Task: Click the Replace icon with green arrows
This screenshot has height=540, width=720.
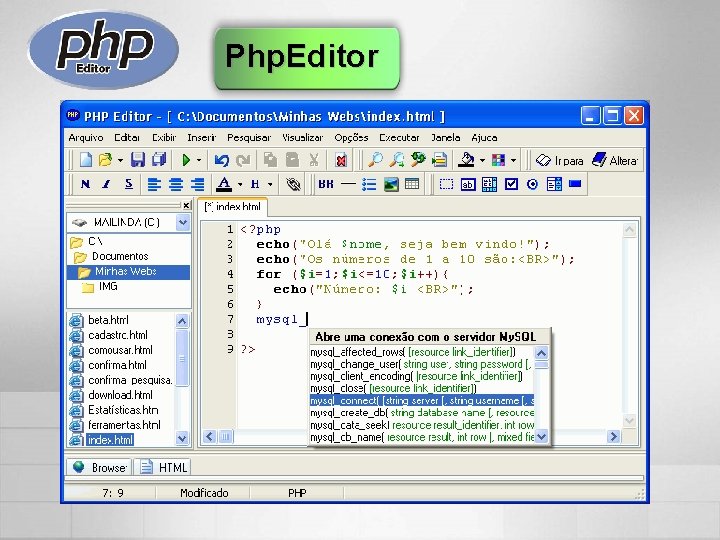Action: 418,160
